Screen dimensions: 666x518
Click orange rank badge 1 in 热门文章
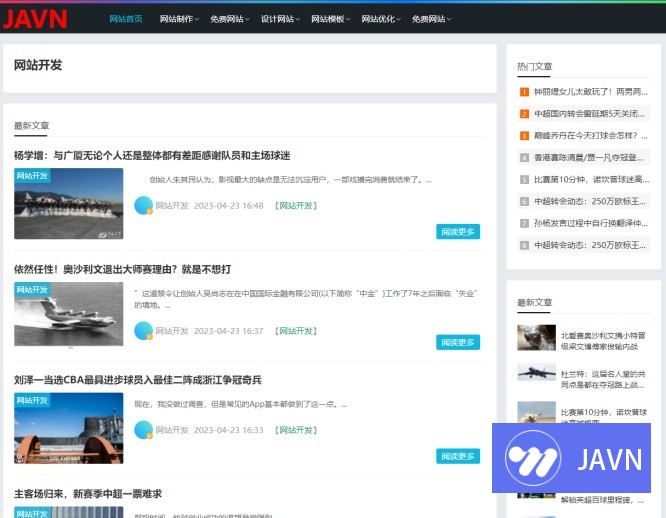point(525,92)
